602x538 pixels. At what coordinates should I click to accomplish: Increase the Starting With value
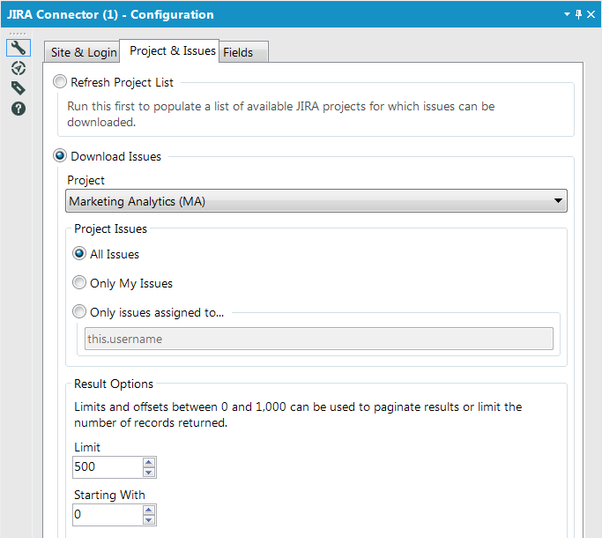click(x=149, y=510)
